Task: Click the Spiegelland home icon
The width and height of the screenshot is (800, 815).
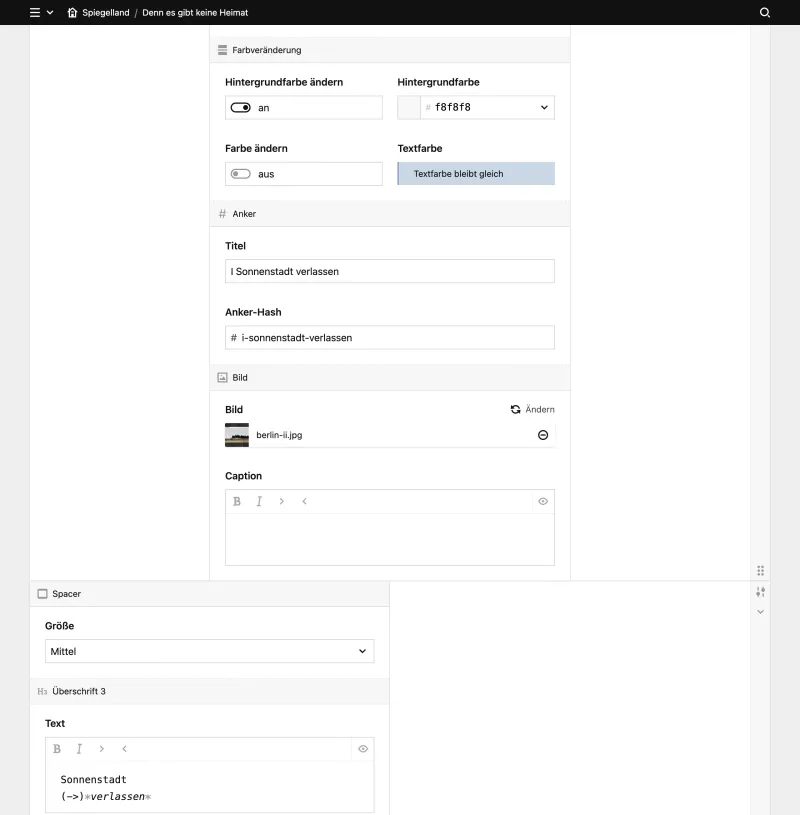Action: [x=70, y=13]
